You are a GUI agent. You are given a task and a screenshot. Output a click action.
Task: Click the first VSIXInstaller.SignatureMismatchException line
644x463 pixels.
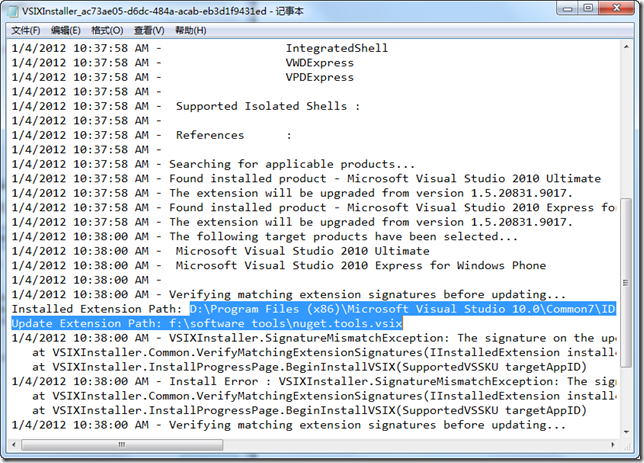pos(314,338)
